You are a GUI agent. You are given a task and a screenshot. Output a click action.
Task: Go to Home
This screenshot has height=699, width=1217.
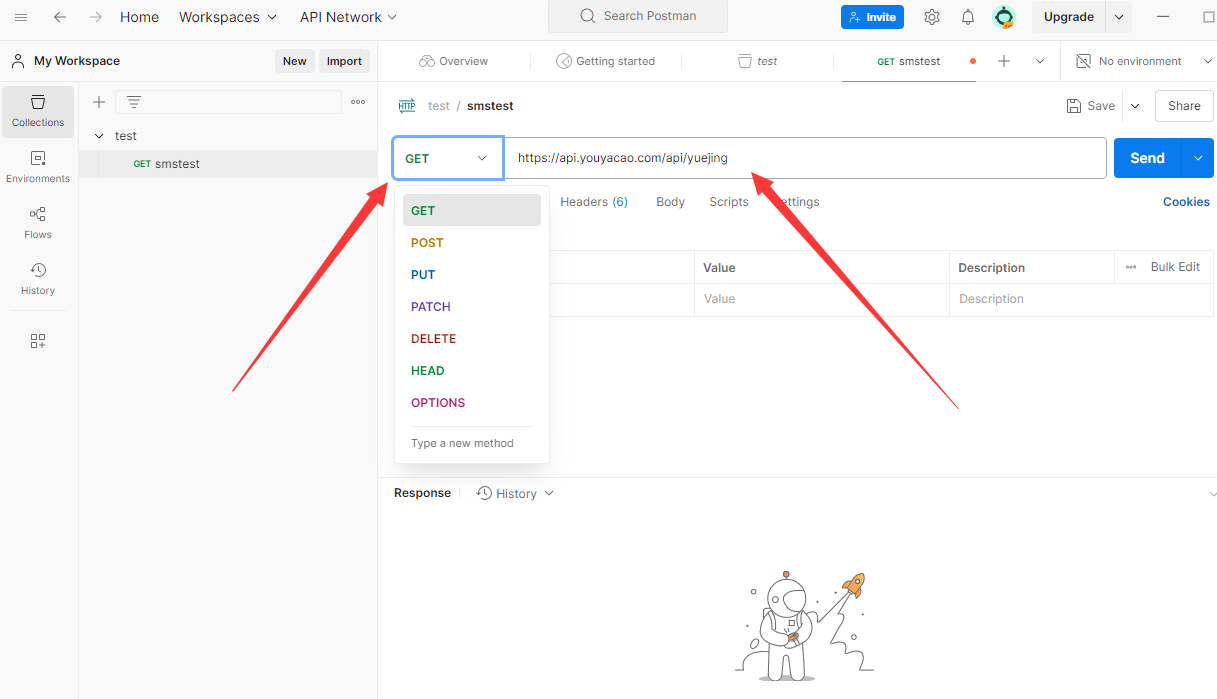(x=139, y=17)
